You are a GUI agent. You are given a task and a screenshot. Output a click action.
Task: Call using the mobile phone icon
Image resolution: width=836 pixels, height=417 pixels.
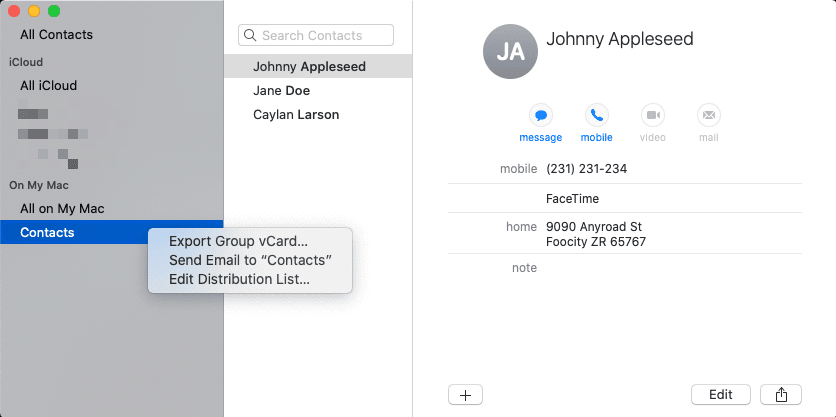(x=597, y=115)
